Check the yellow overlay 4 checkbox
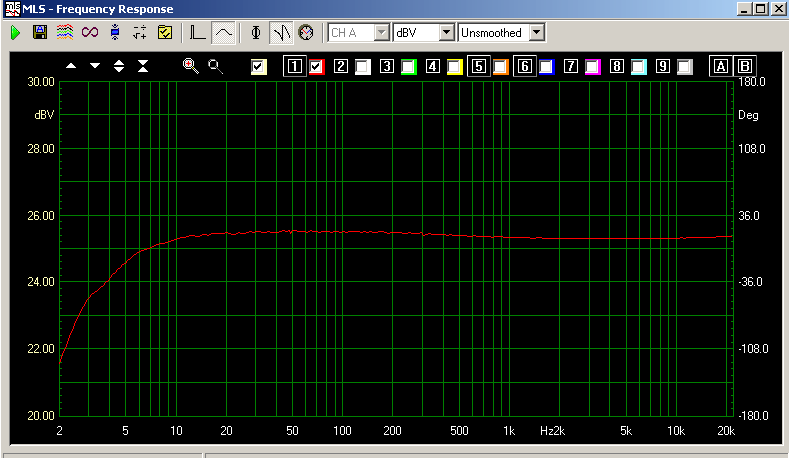Image resolution: width=789 pixels, height=458 pixels. click(454, 66)
